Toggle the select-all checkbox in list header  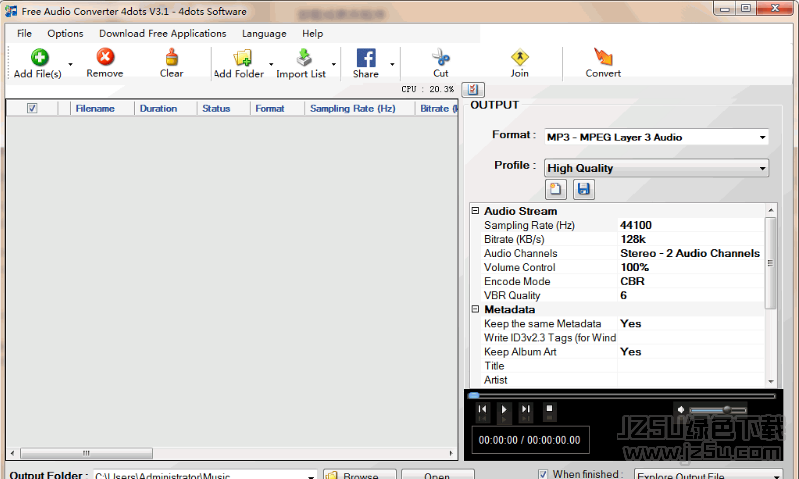pyautogui.click(x=32, y=108)
